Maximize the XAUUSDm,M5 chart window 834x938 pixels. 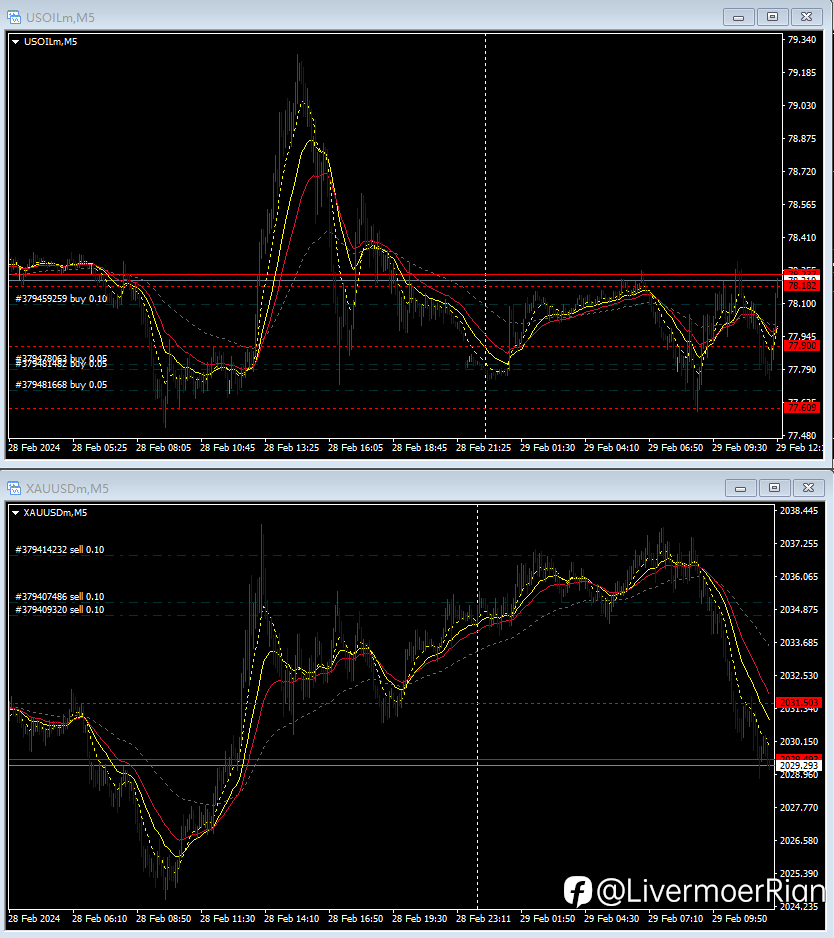pyautogui.click(x=774, y=488)
